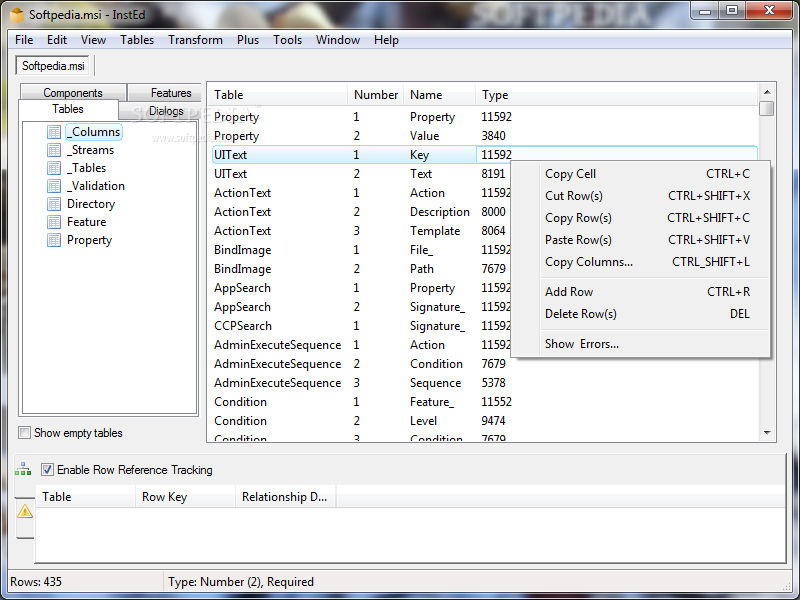This screenshot has height=600, width=800.
Task: Open the View menu
Action: coord(93,40)
